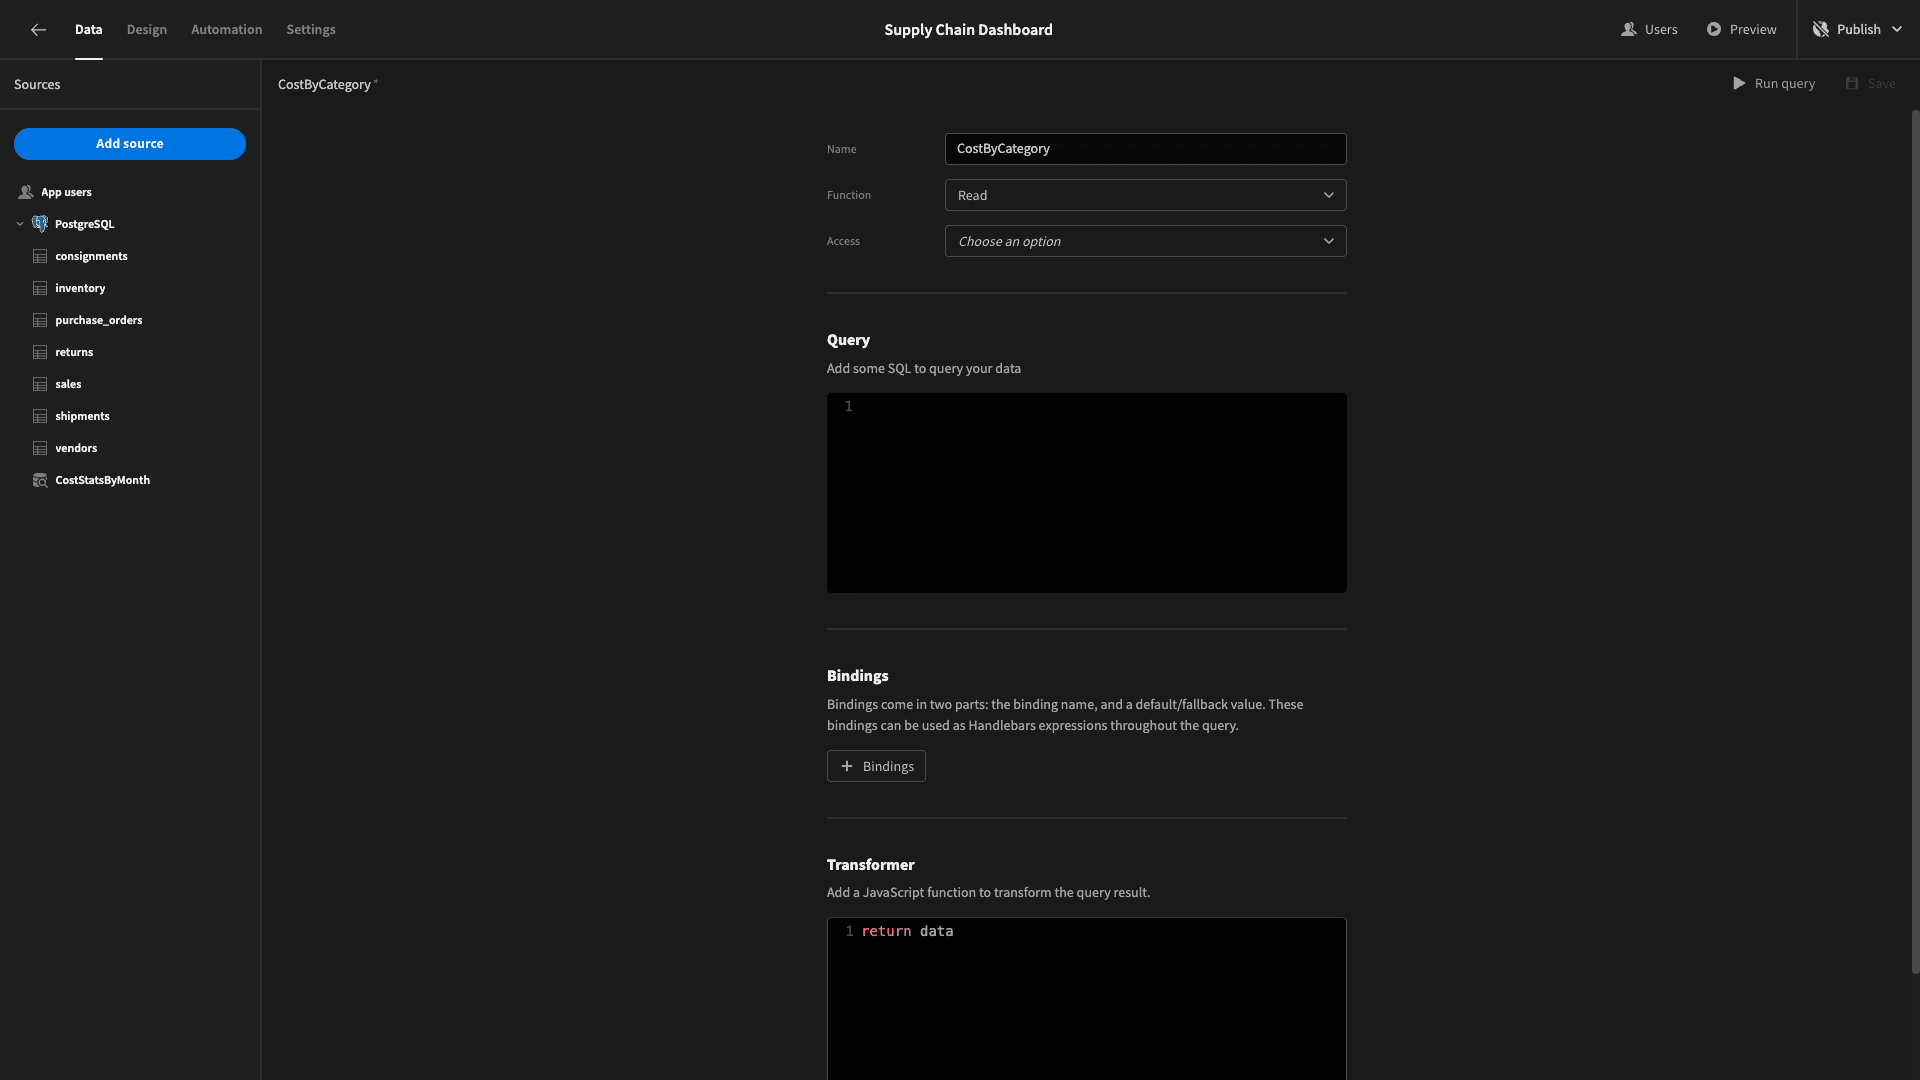
Task: Click the Name input field
Action: pos(1145,149)
